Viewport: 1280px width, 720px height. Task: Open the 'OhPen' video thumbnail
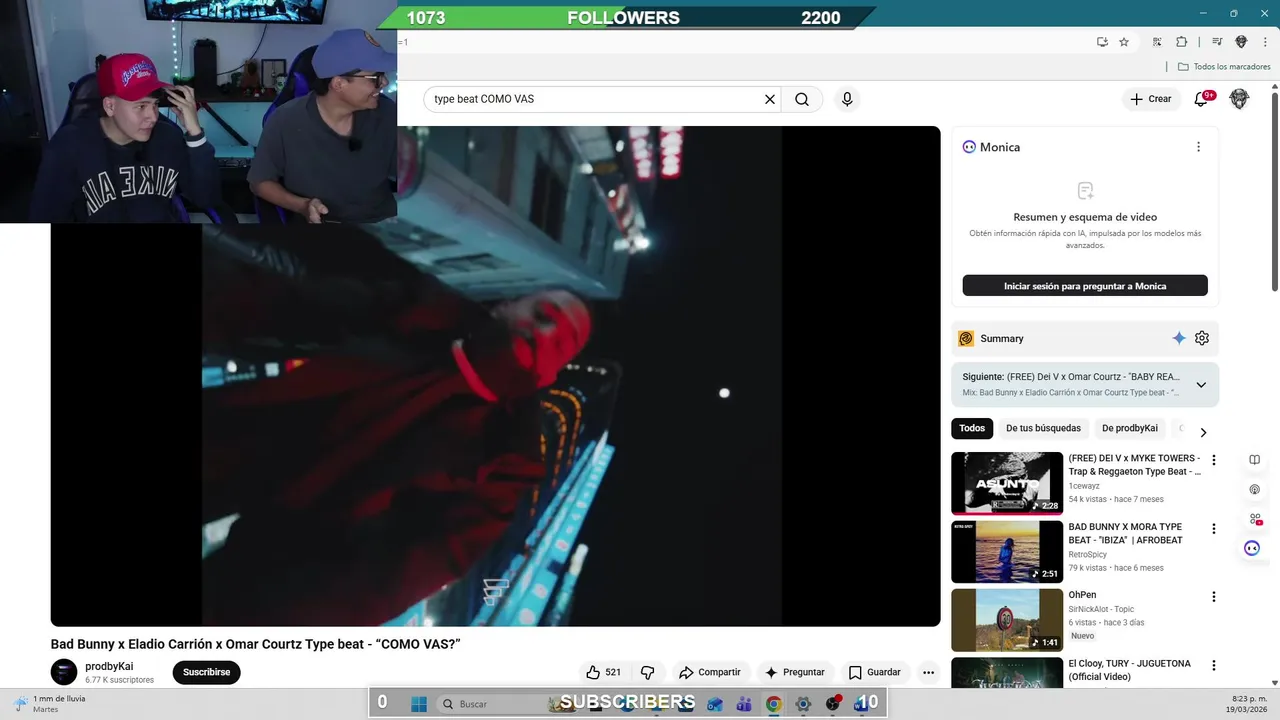1007,620
